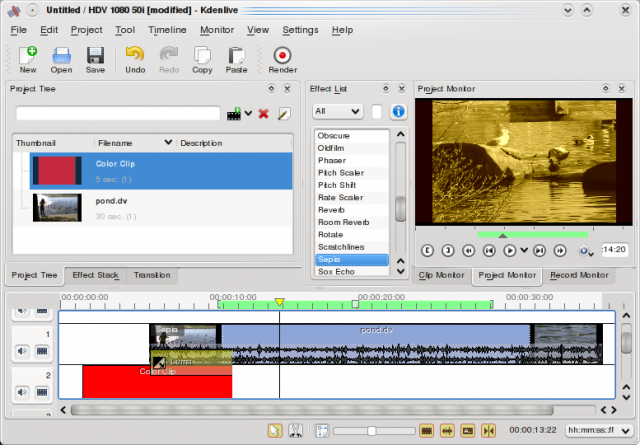This screenshot has height=445, width=640.
Task: Select the razor scissors tool in the status bar
Action: click(296, 430)
